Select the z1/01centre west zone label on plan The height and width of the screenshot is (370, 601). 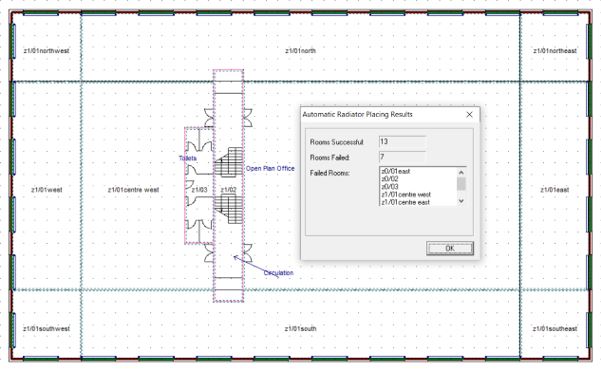click(133, 190)
